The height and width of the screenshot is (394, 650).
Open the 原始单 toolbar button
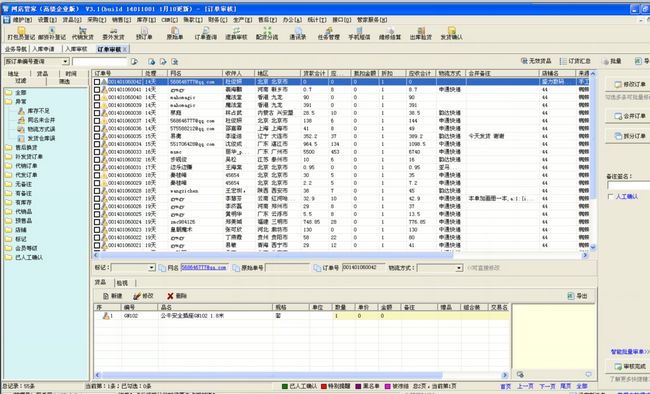[175, 33]
